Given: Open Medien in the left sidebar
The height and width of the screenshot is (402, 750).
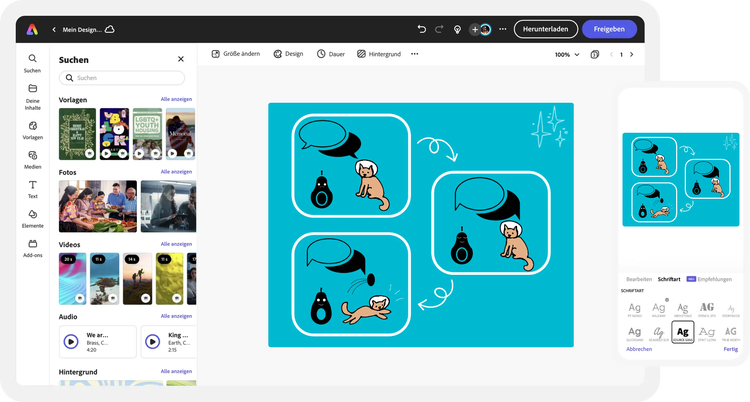Looking at the screenshot, I should pyautogui.click(x=33, y=160).
